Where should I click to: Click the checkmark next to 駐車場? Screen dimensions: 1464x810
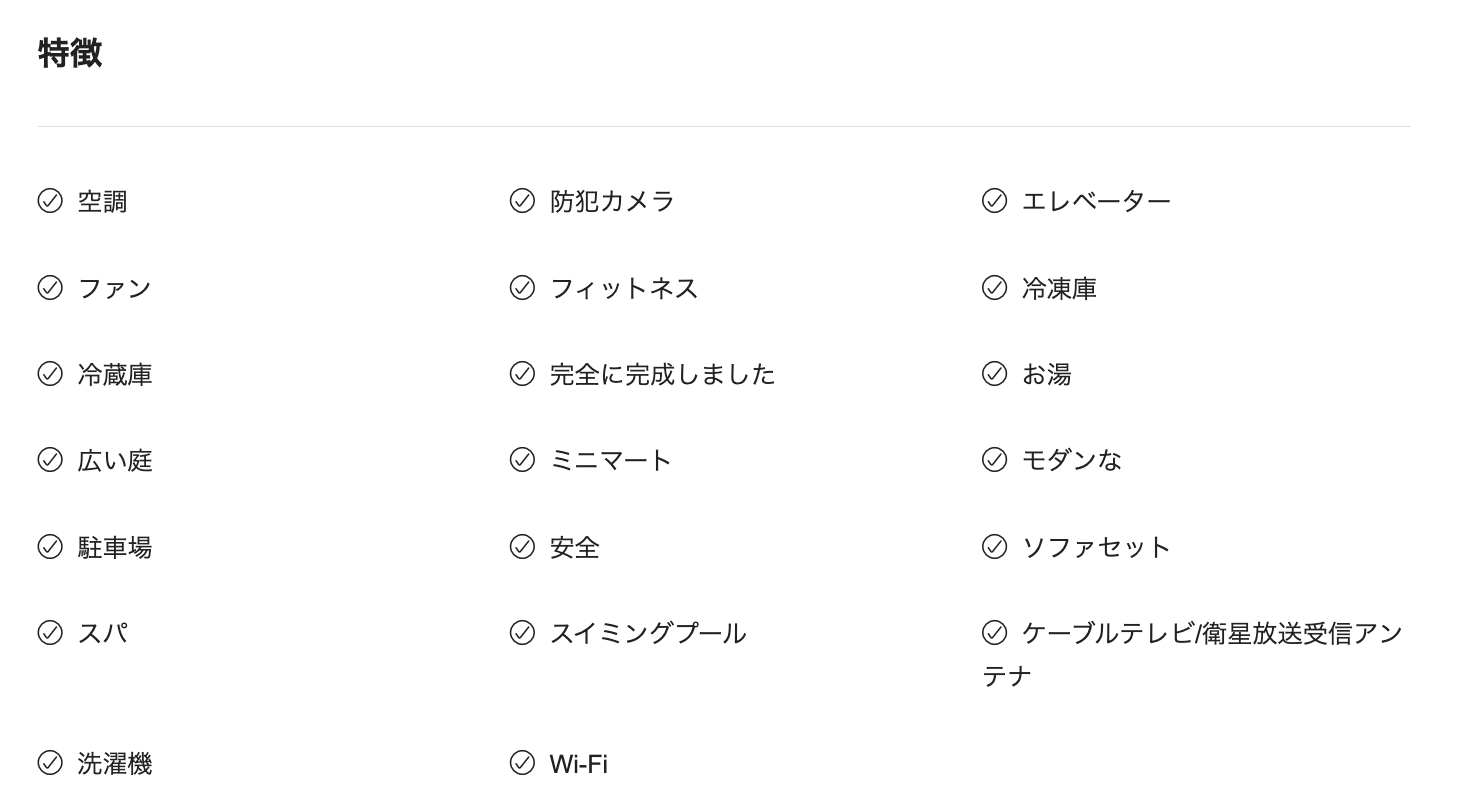click(x=50, y=547)
